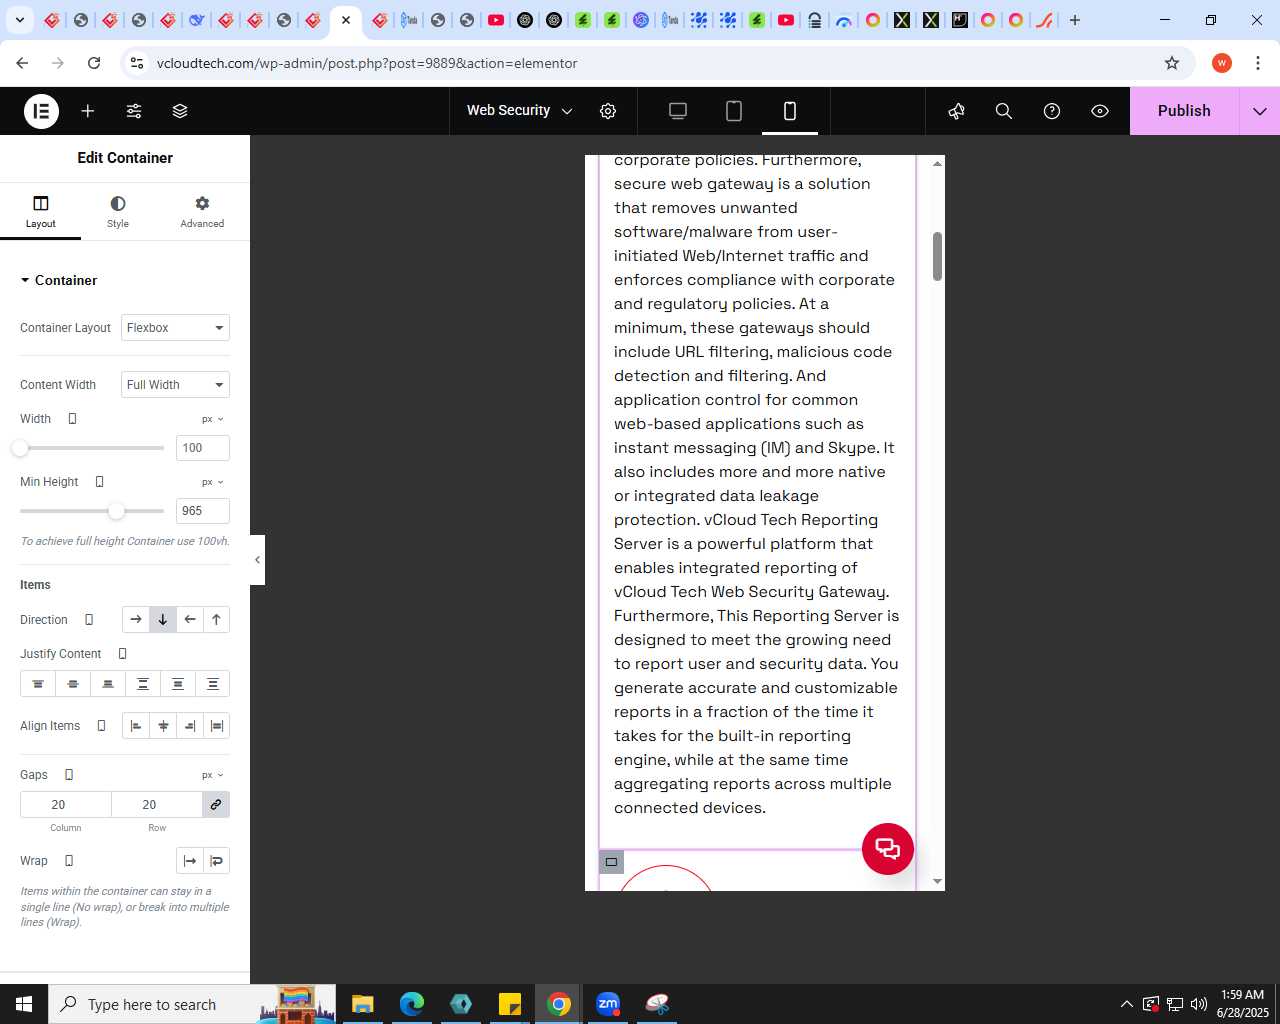The image size is (1280, 1024).
Task: Select the mobile preview mode
Action: coord(790,111)
